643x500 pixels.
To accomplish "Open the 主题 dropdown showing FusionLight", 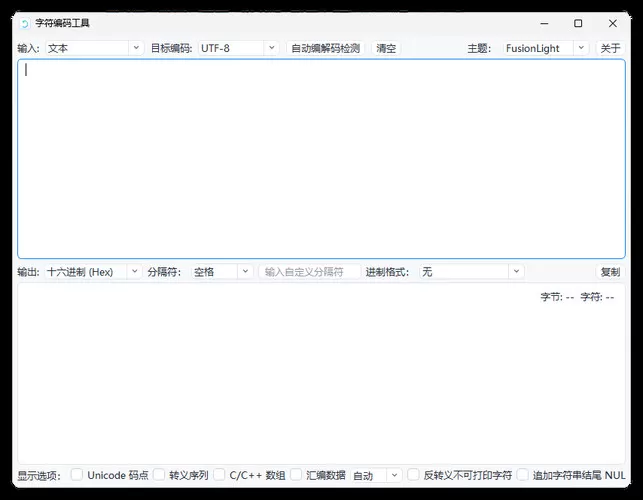I will 545,48.
